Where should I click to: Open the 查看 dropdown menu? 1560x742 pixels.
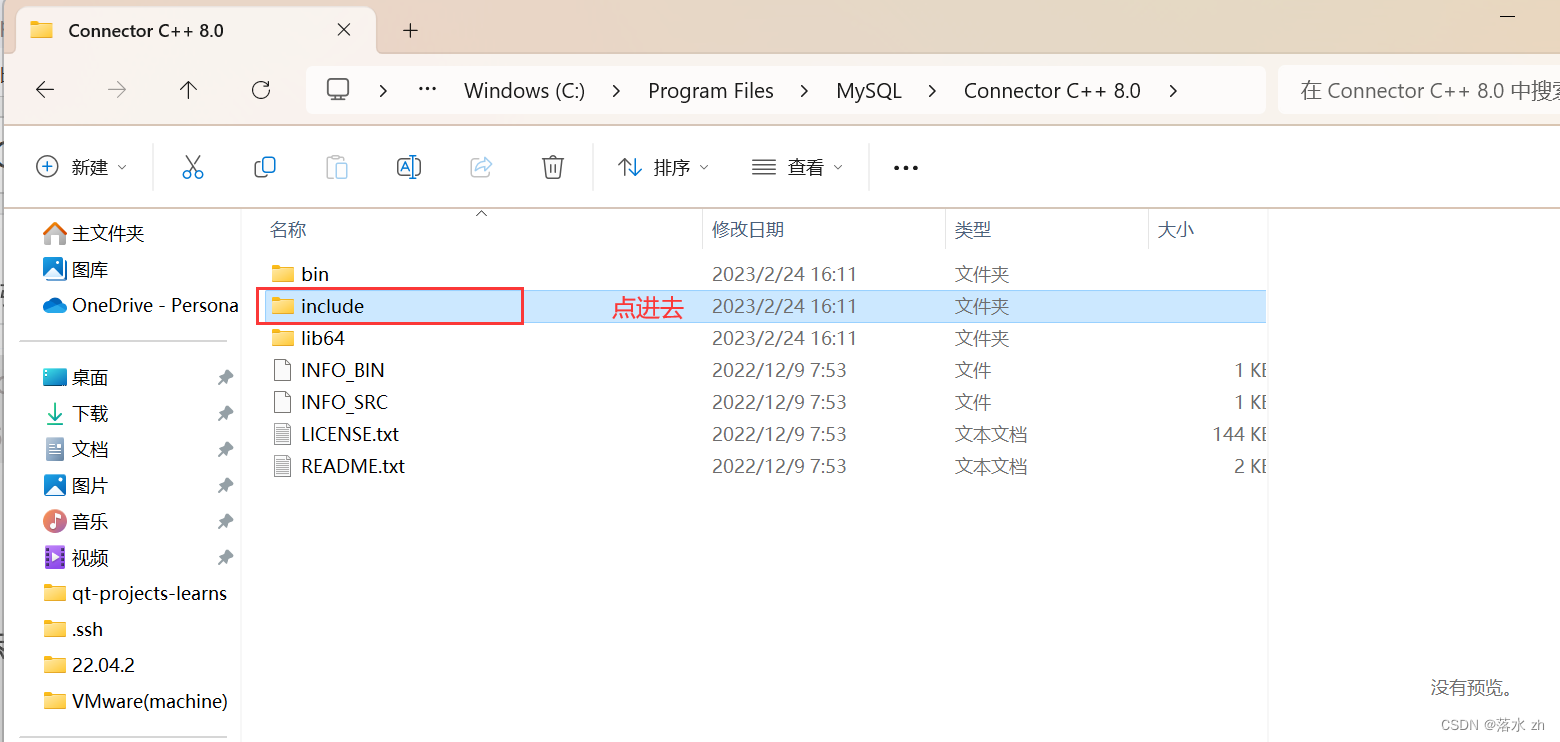point(797,166)
